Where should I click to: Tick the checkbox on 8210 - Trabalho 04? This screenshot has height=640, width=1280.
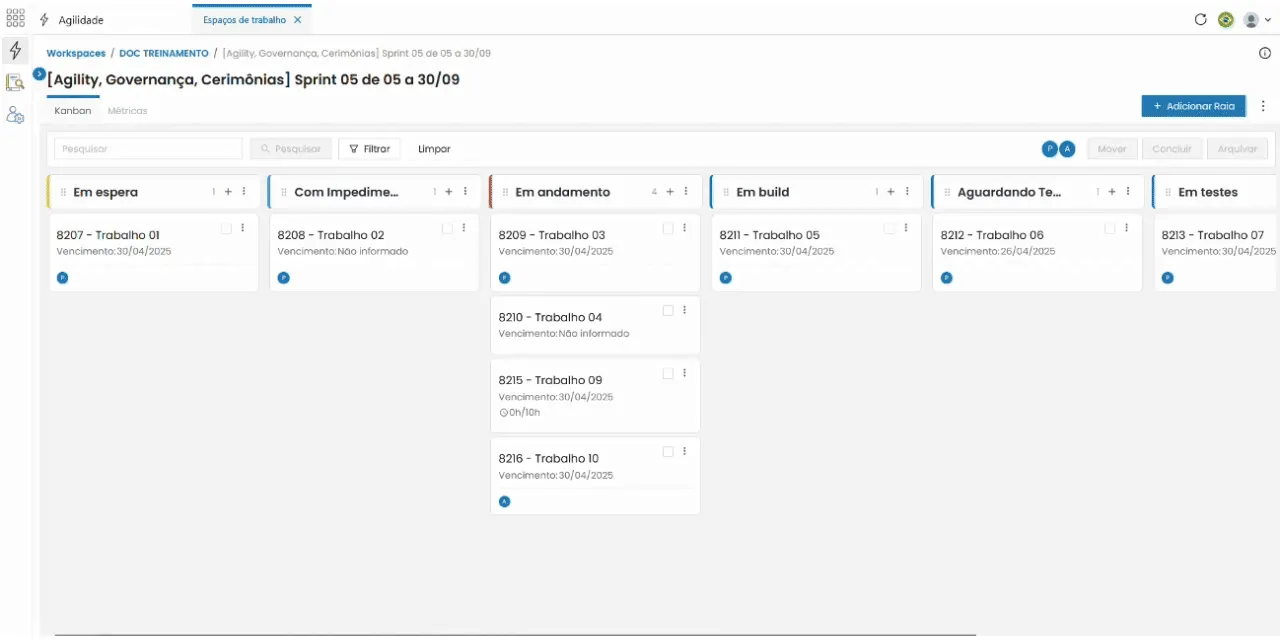(x=668, y=311)
